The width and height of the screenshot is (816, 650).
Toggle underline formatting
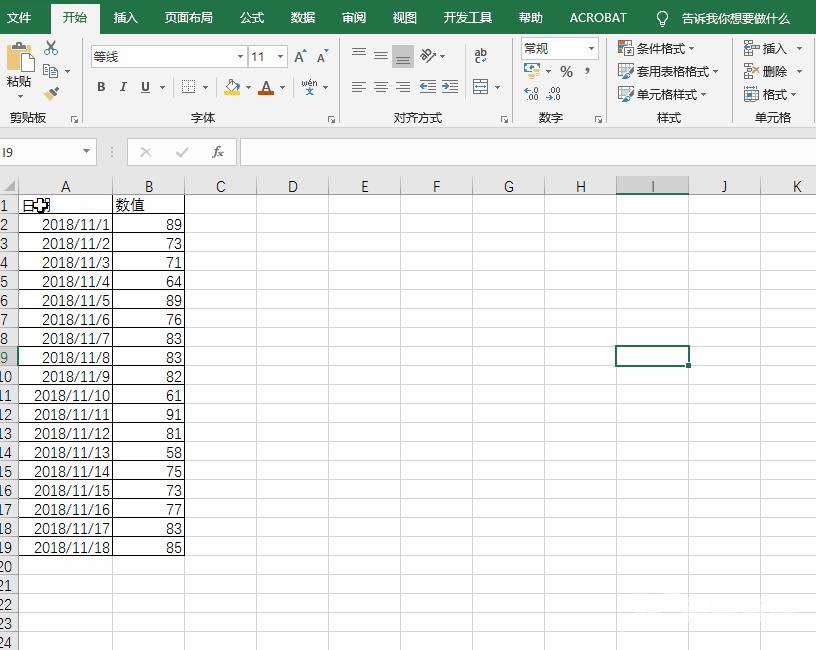(145, 85)
